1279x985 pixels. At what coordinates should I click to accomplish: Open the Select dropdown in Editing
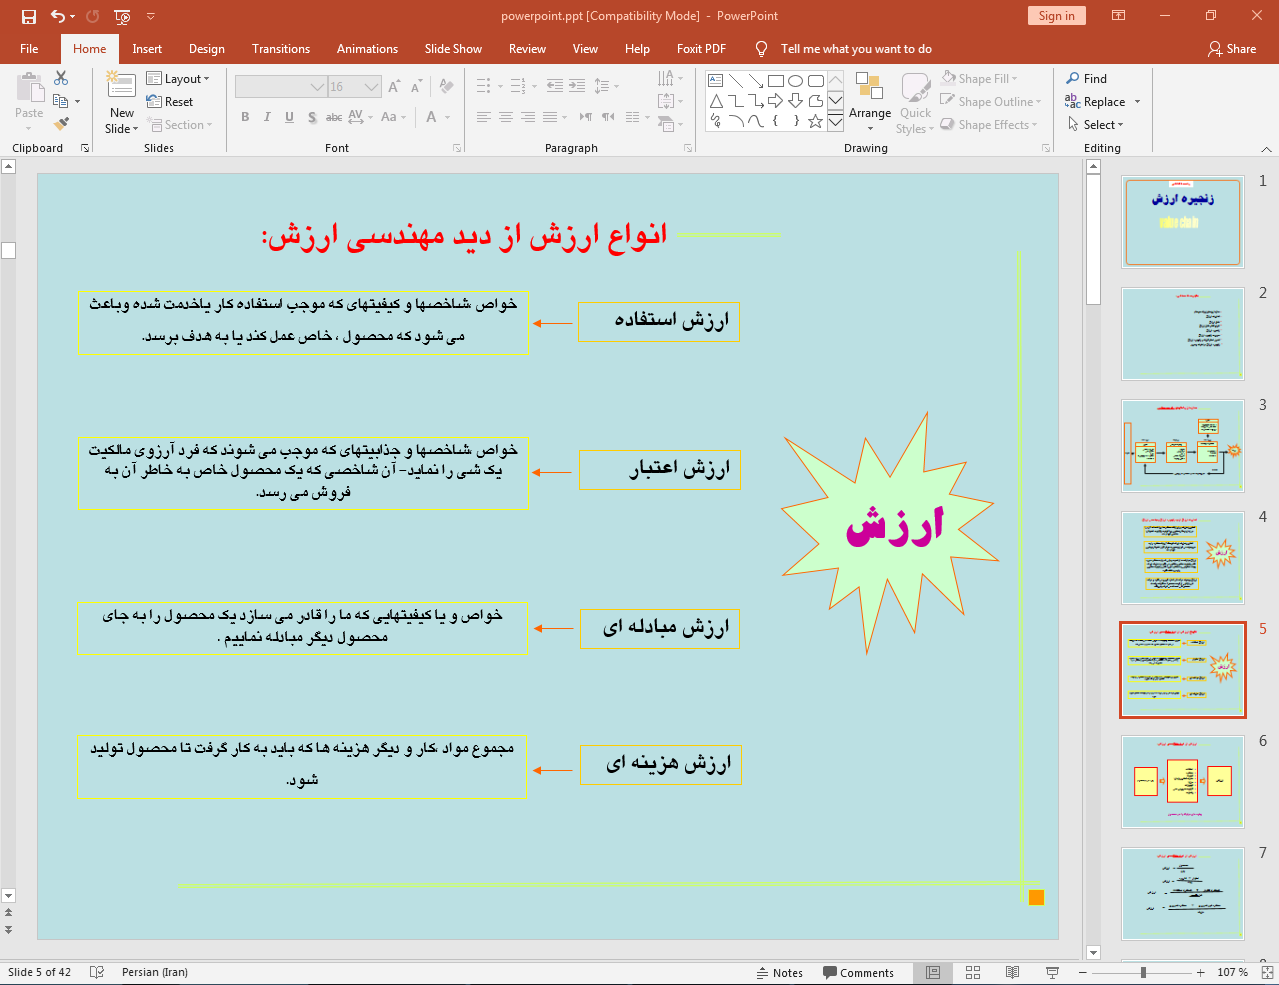coord(1096,124)
